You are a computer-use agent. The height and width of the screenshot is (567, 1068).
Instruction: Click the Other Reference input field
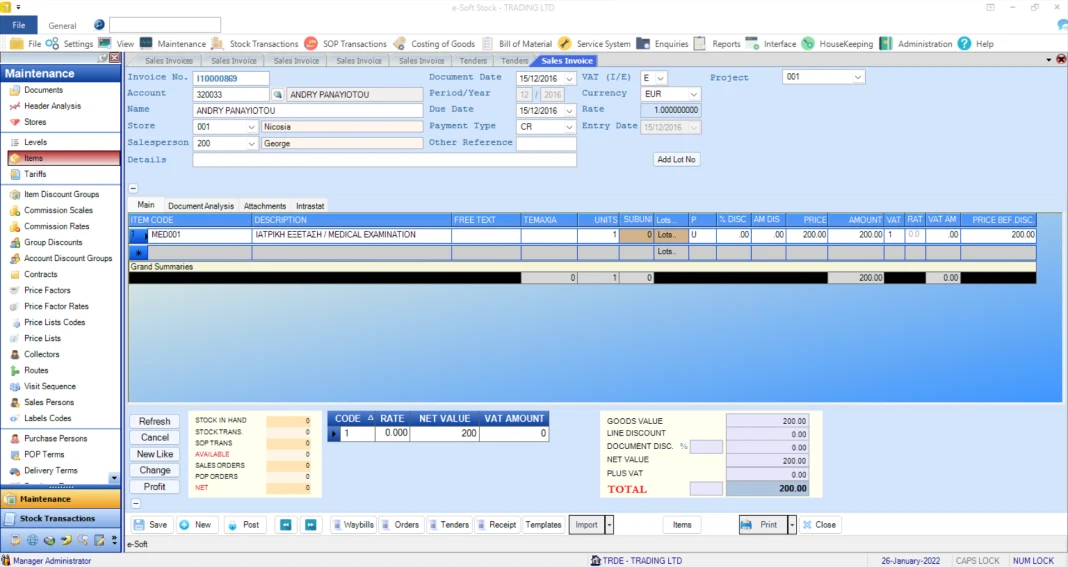point(546,144)
